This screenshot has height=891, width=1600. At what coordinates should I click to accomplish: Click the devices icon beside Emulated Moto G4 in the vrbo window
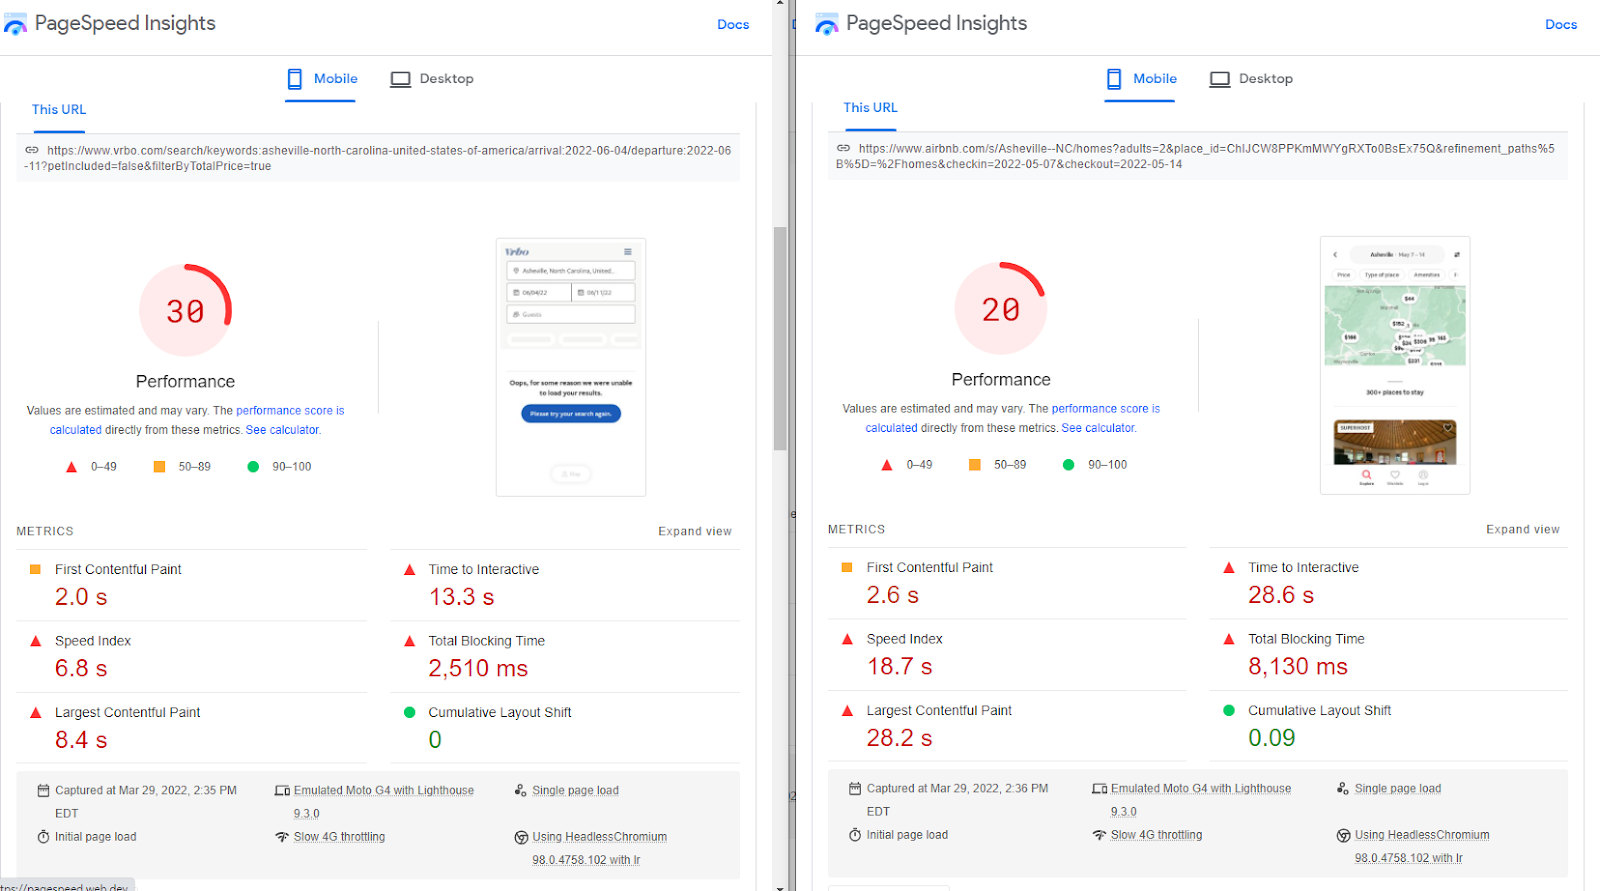click(x=282, y=791)
